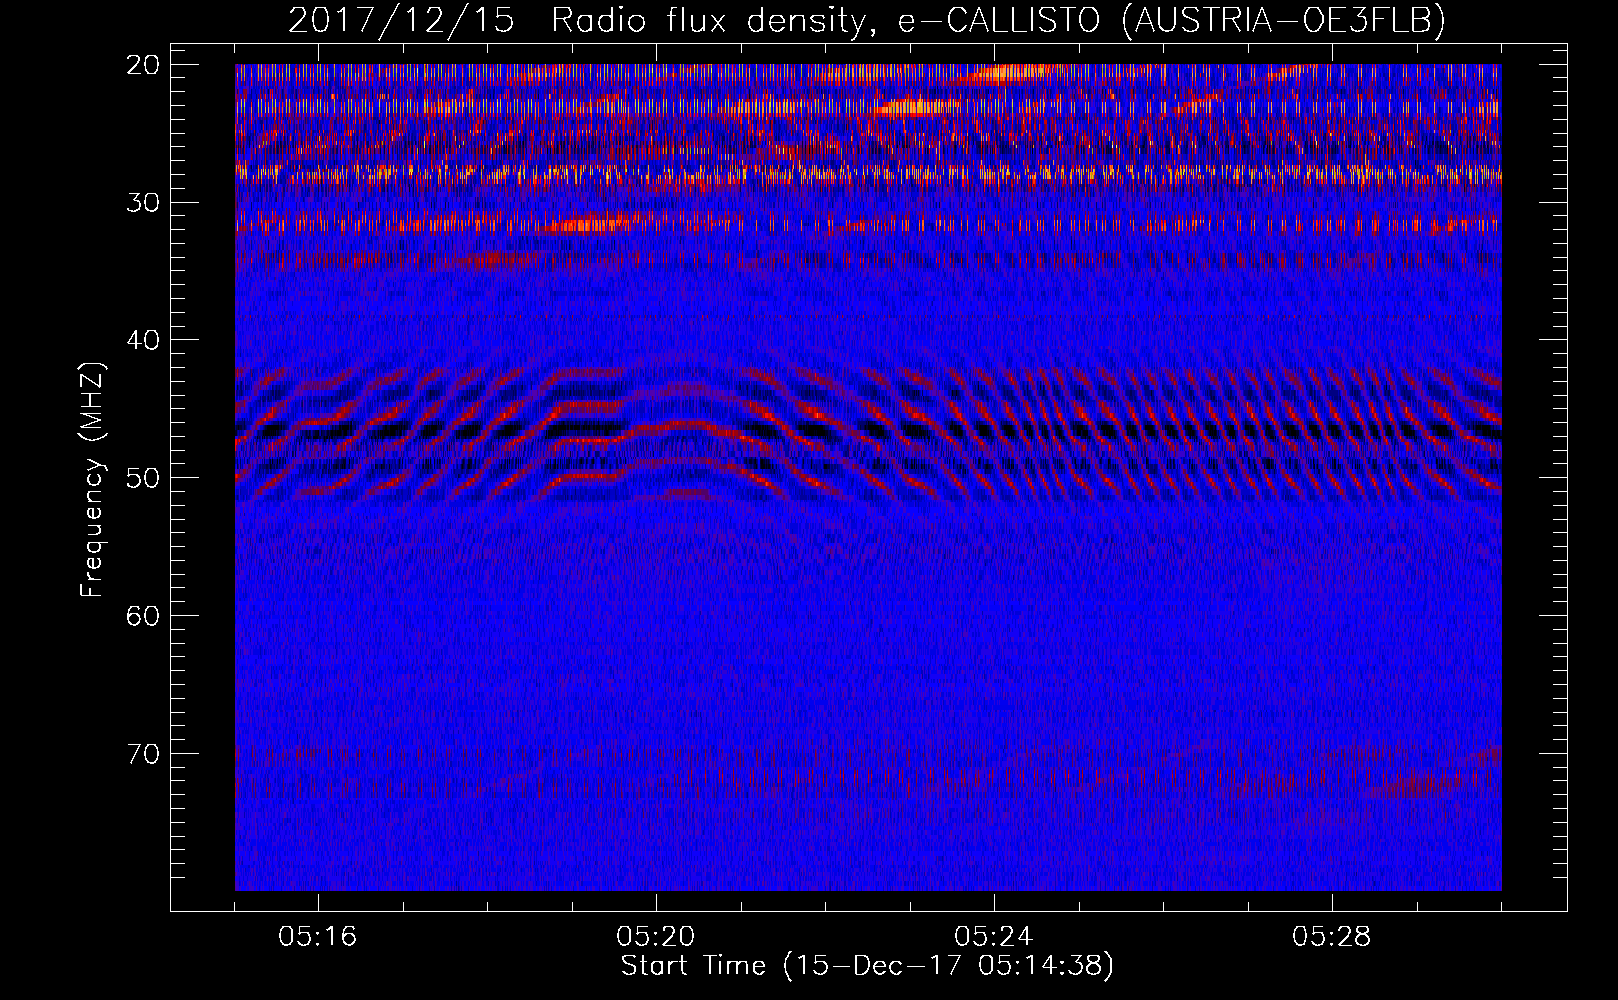Click the 05:20 time tick label

click(x=656, y=937)
